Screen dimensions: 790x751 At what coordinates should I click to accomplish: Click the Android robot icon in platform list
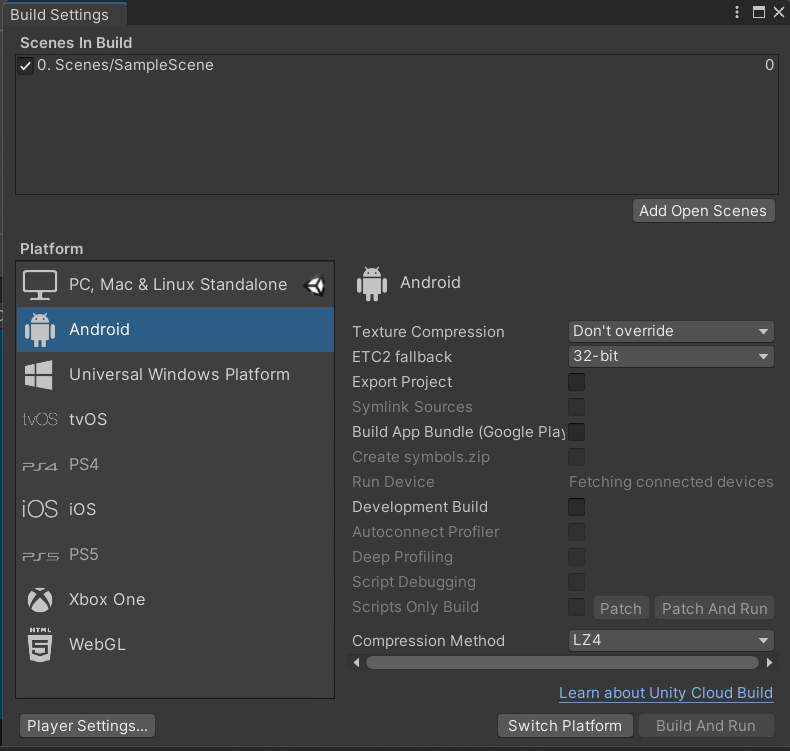40,330
